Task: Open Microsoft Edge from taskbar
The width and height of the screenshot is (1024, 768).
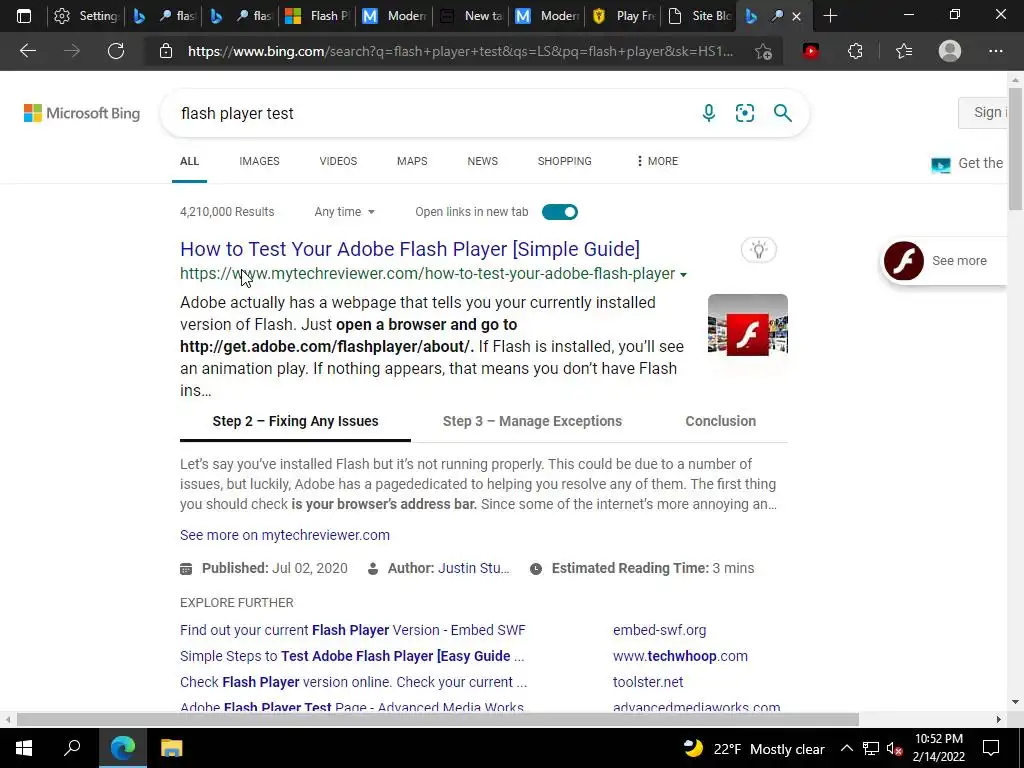Action: point(122,748)
